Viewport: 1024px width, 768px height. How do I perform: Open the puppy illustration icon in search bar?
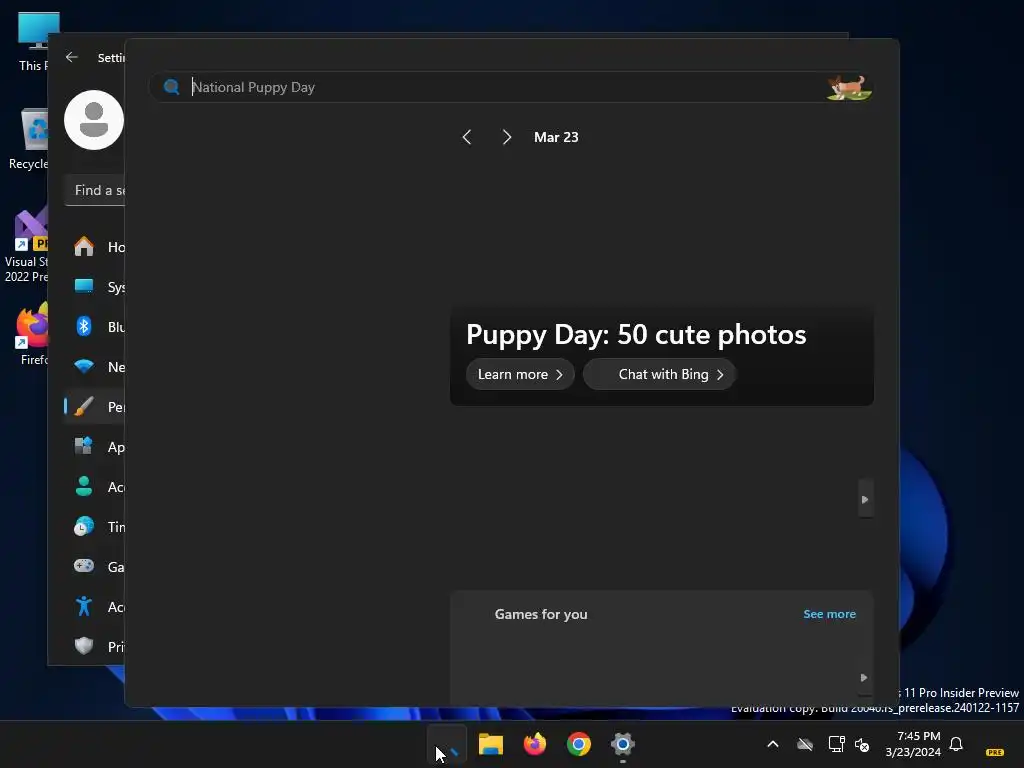848,87
